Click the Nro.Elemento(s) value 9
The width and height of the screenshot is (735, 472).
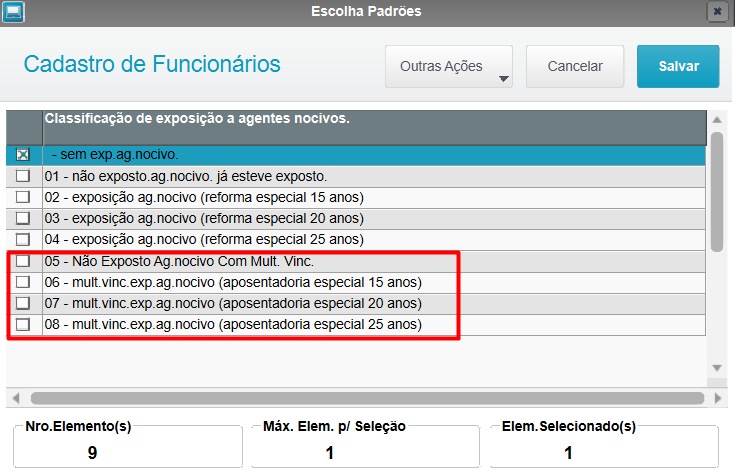(92, 453)
